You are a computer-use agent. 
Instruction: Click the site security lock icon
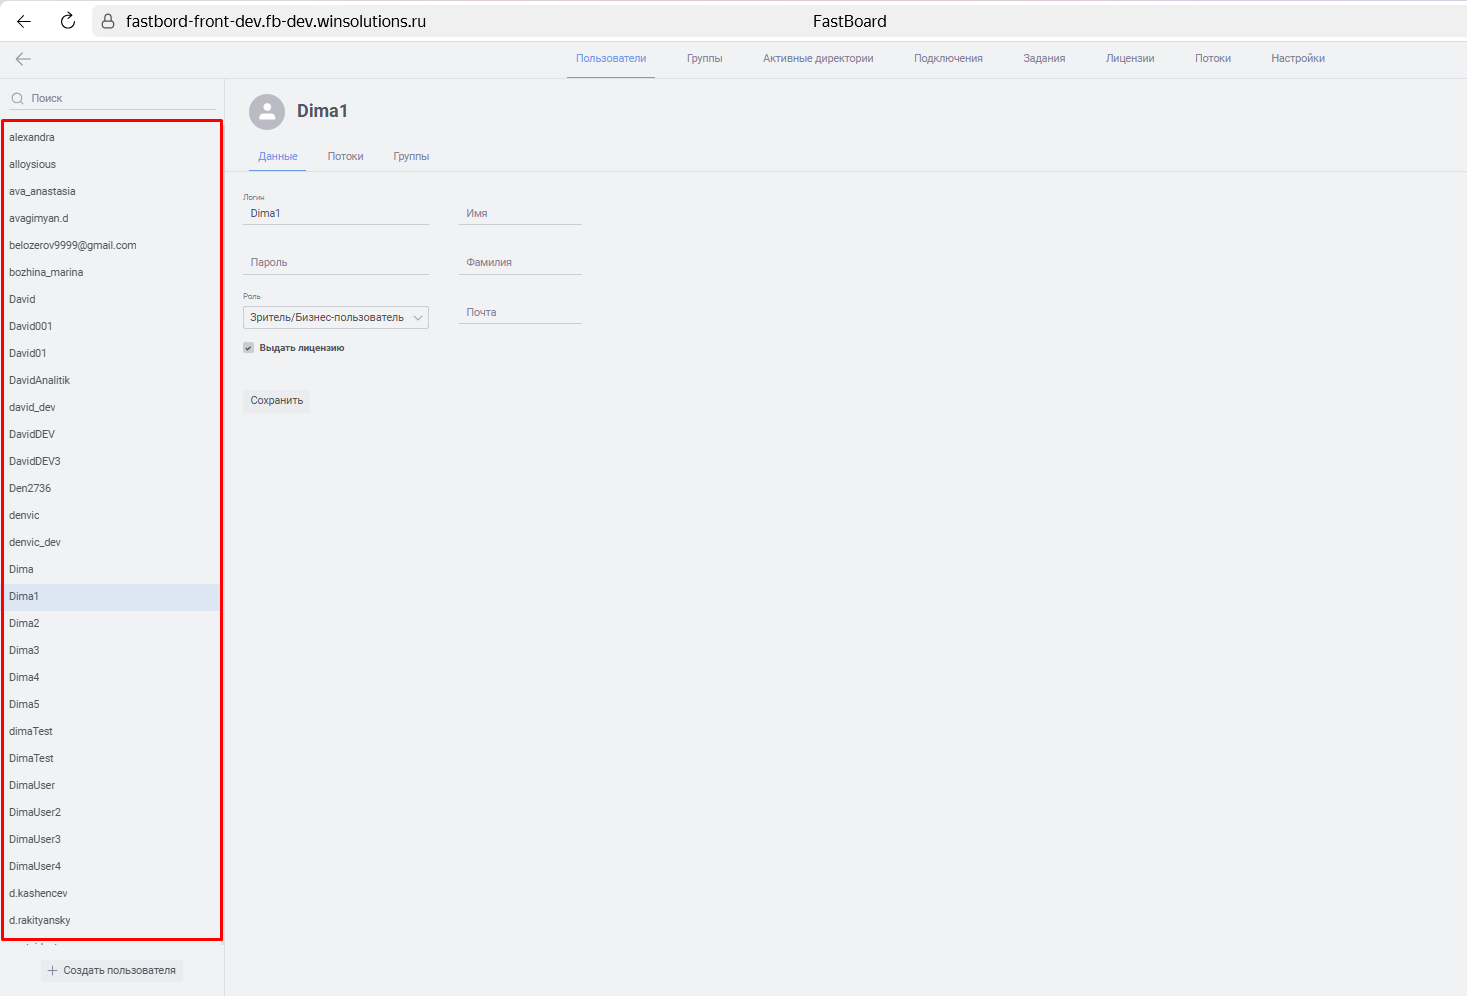[x=108, y=21]
